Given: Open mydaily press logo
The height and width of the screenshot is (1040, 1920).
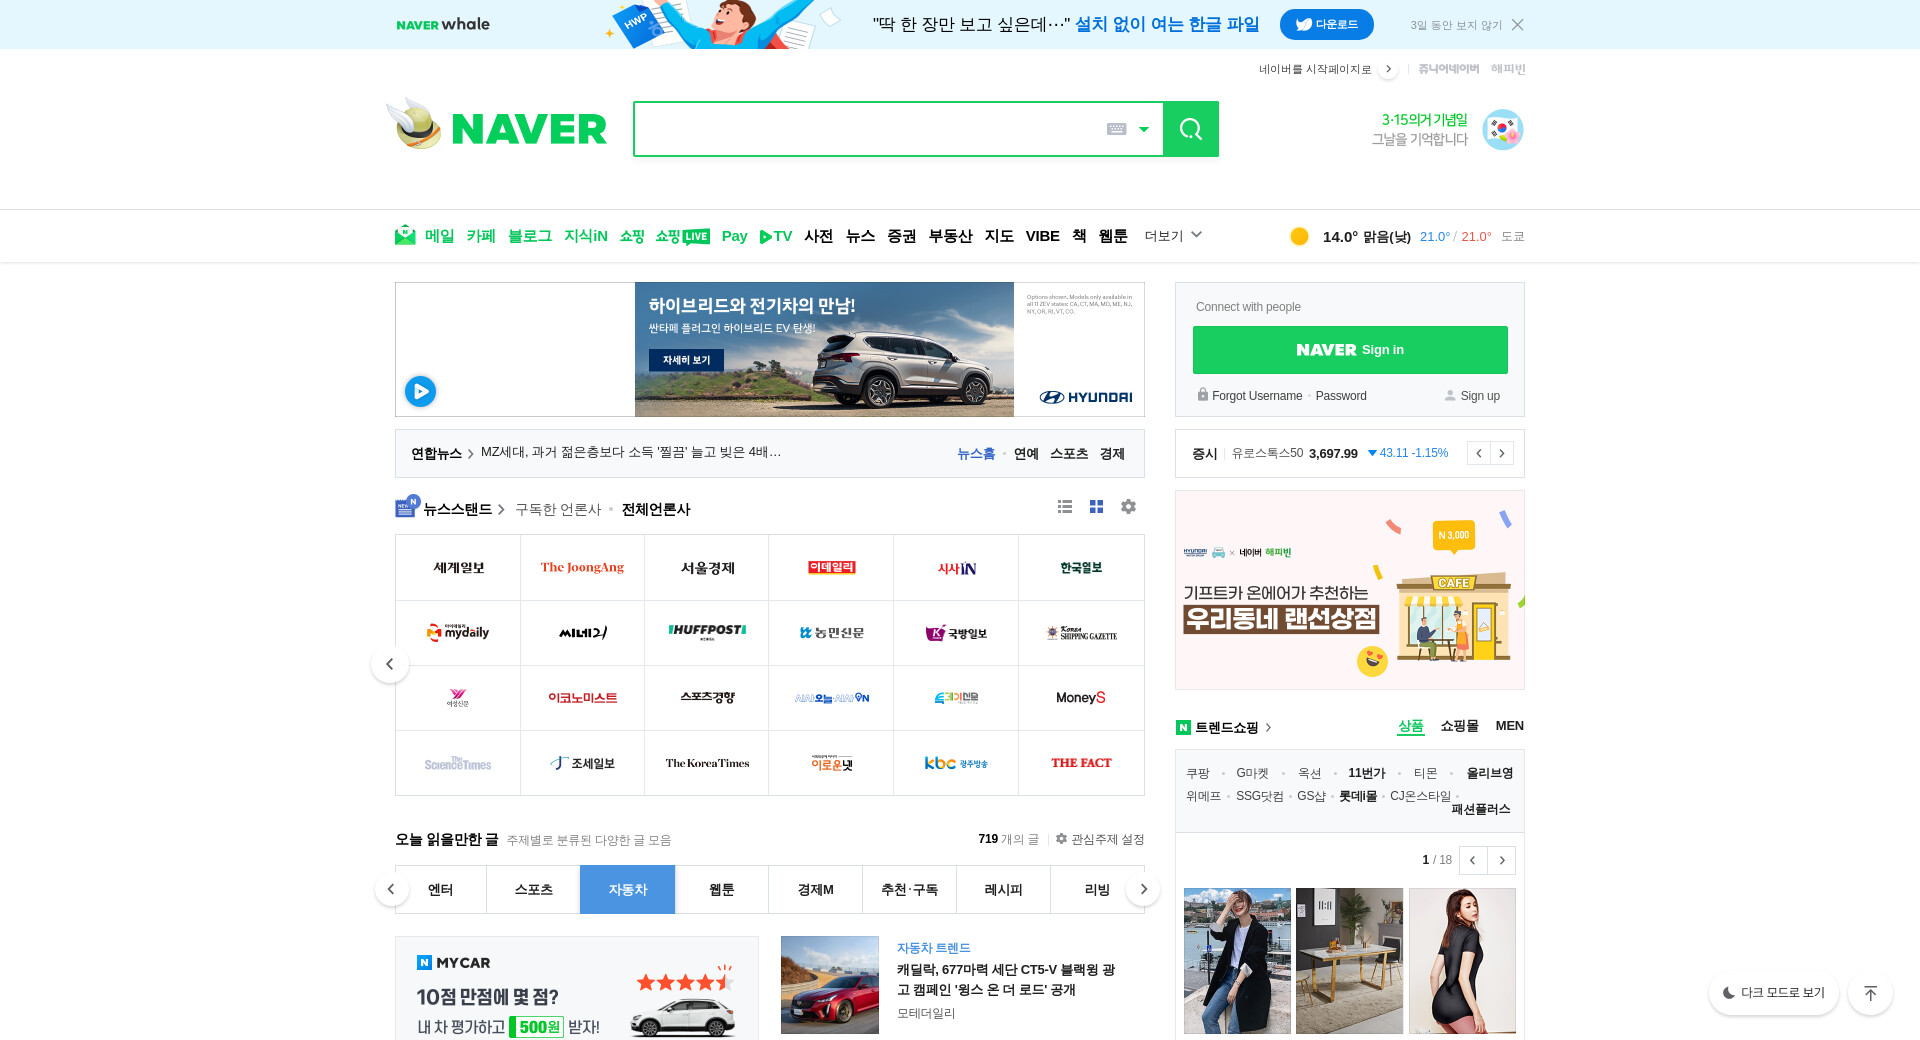Looking at the screenshot, I should tap(458, 633).
